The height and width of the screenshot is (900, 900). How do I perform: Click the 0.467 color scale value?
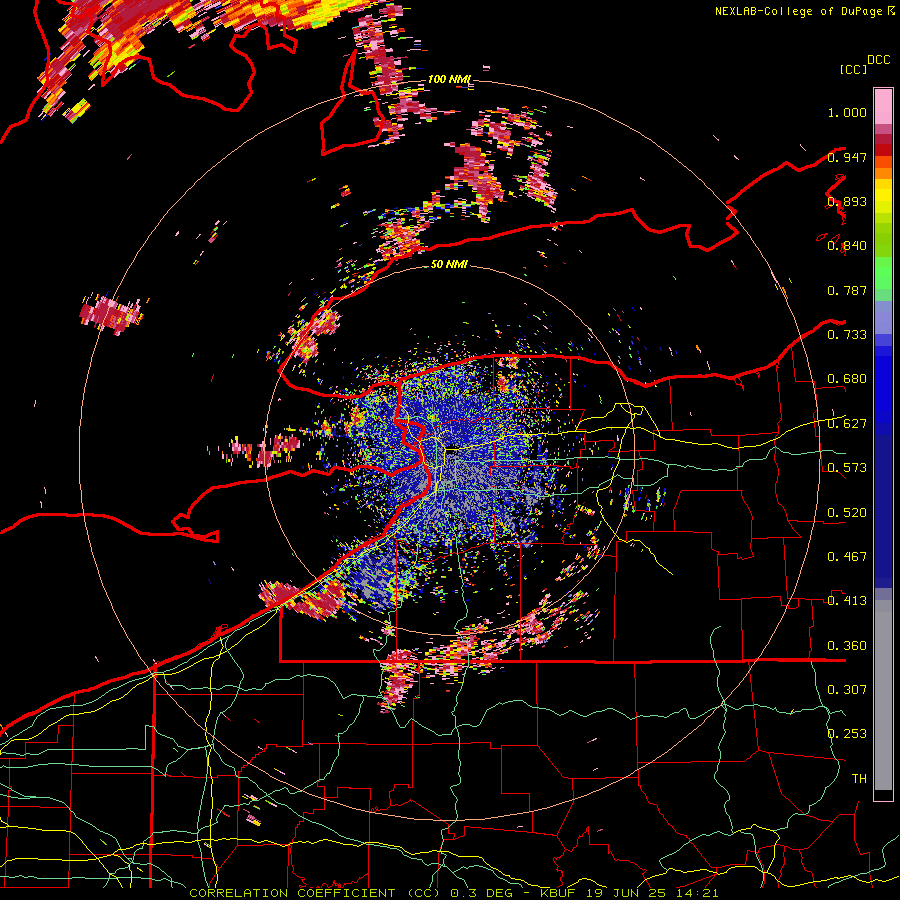(x=847, y=556)
